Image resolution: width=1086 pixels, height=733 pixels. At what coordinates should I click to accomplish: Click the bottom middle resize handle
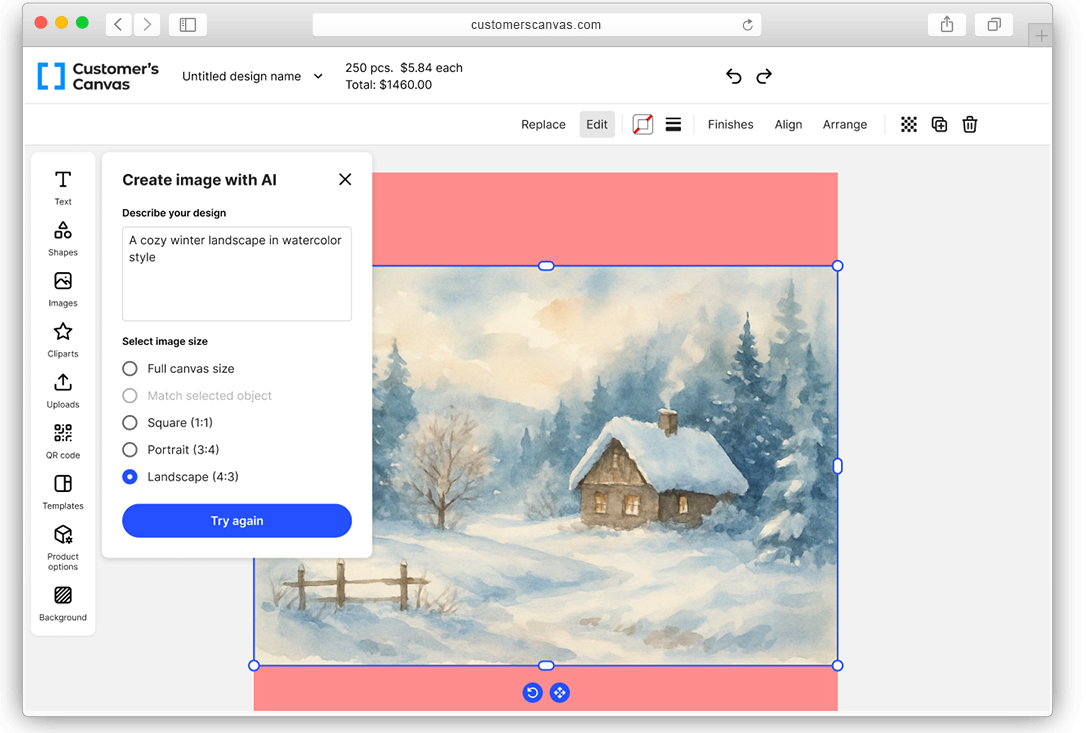pos(546,665)
